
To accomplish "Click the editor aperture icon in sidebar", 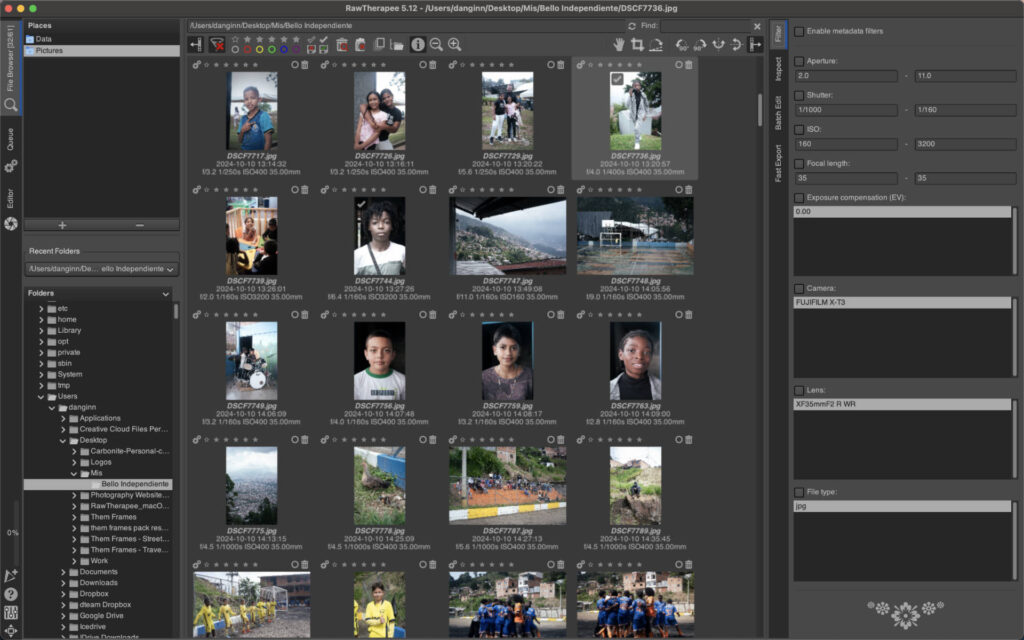I will [x=10, y=224].
